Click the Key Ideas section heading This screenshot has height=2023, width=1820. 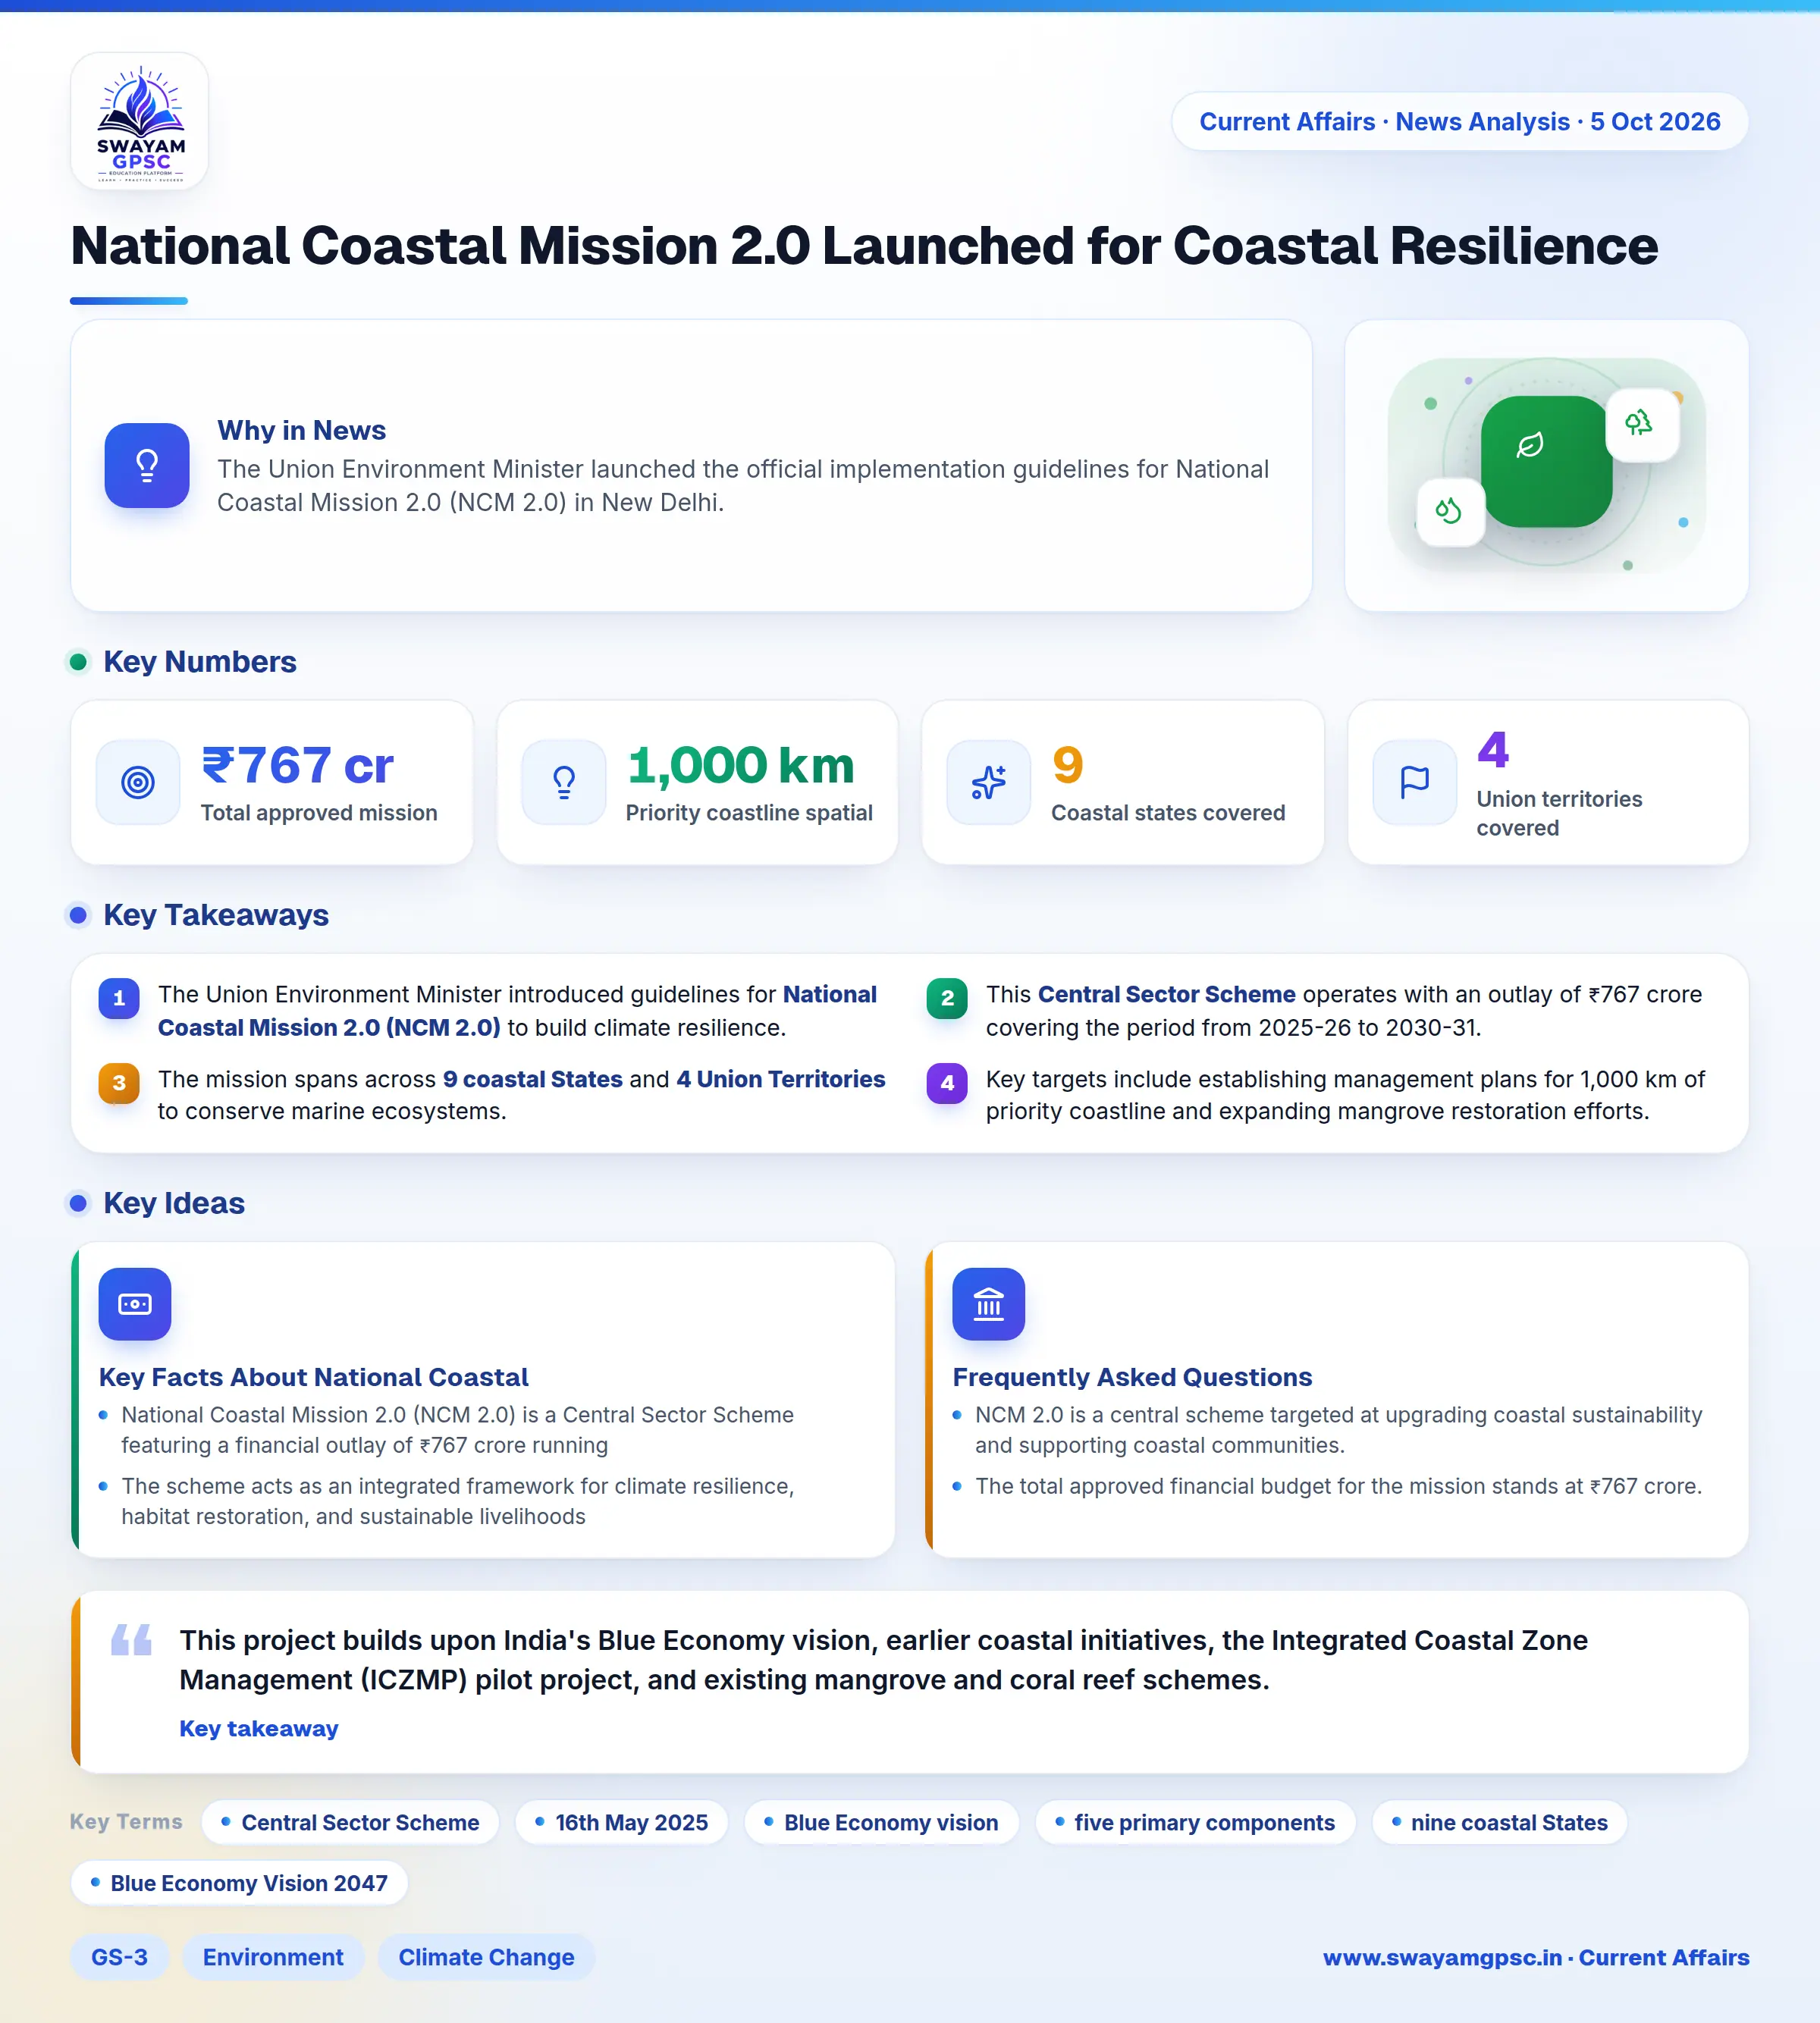point(174,1203)
